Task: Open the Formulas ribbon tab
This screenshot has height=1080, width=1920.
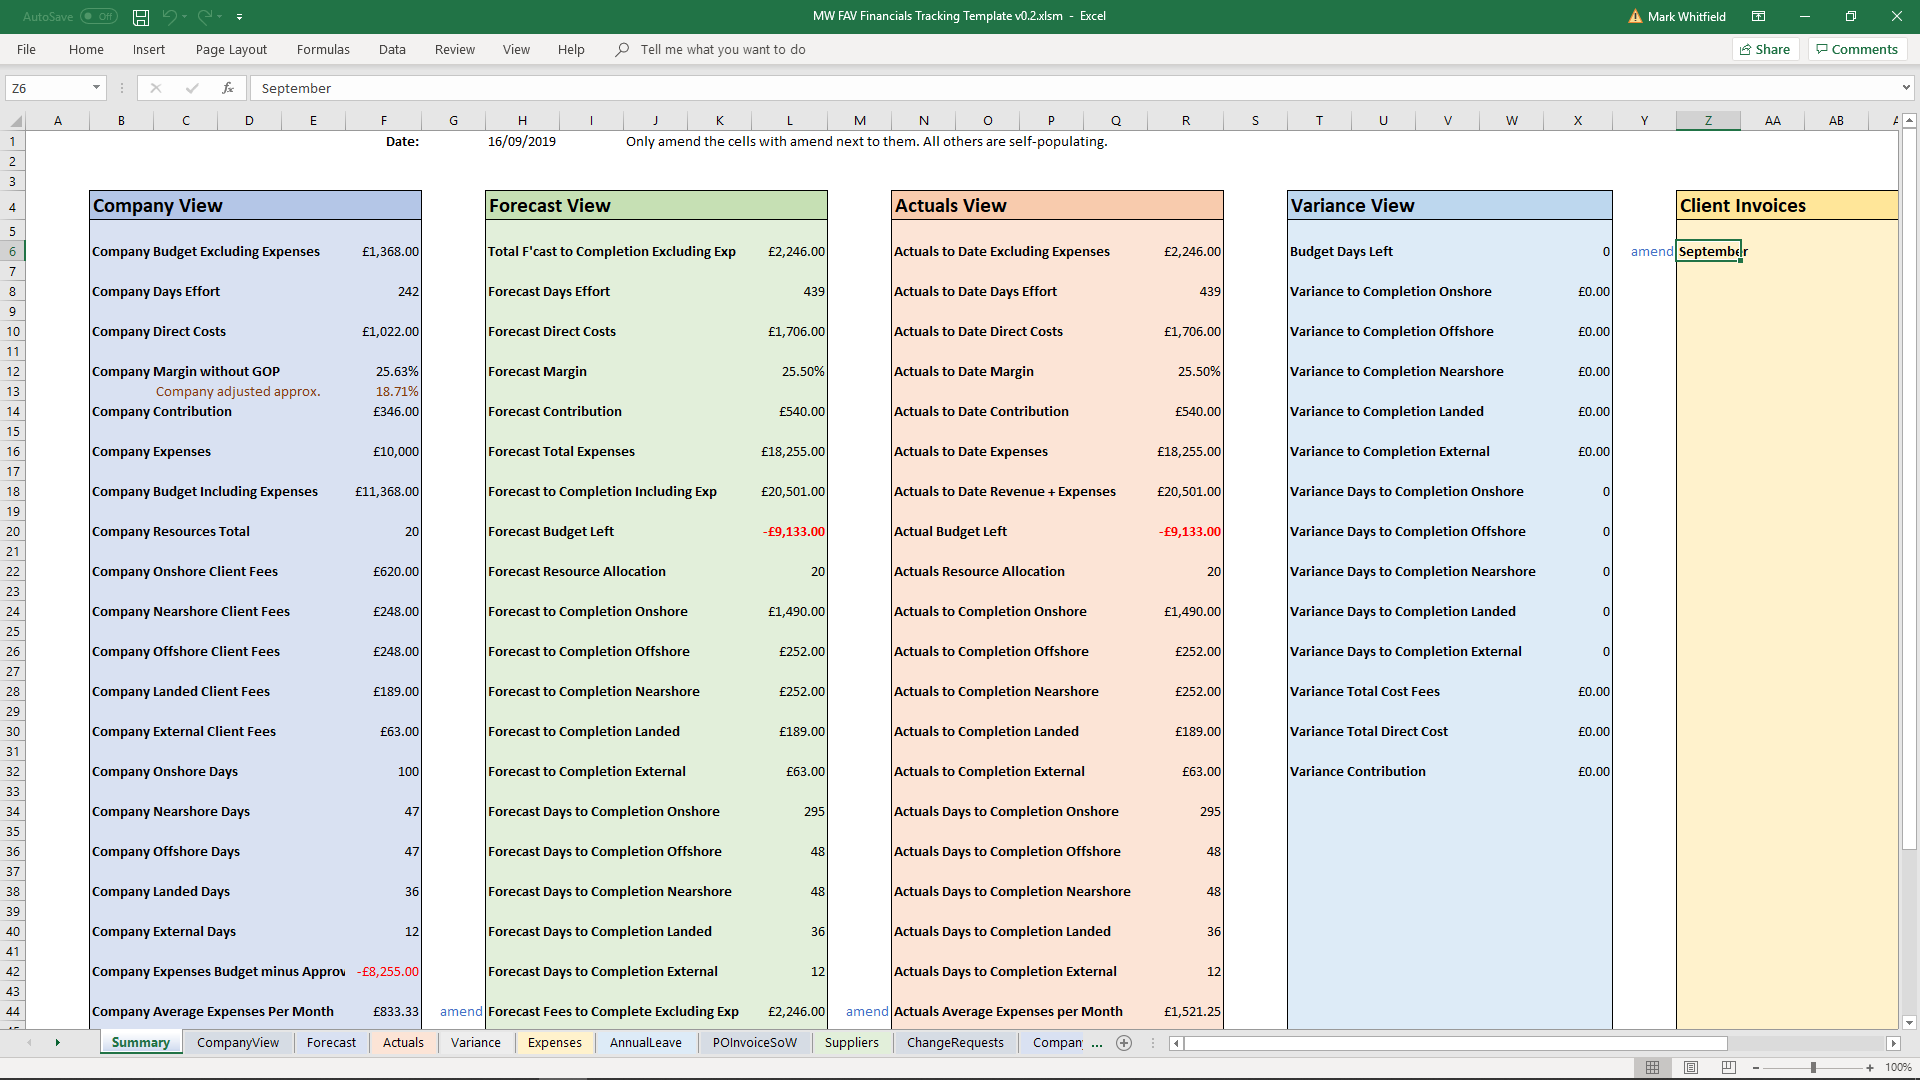Action: pos(323,49)
